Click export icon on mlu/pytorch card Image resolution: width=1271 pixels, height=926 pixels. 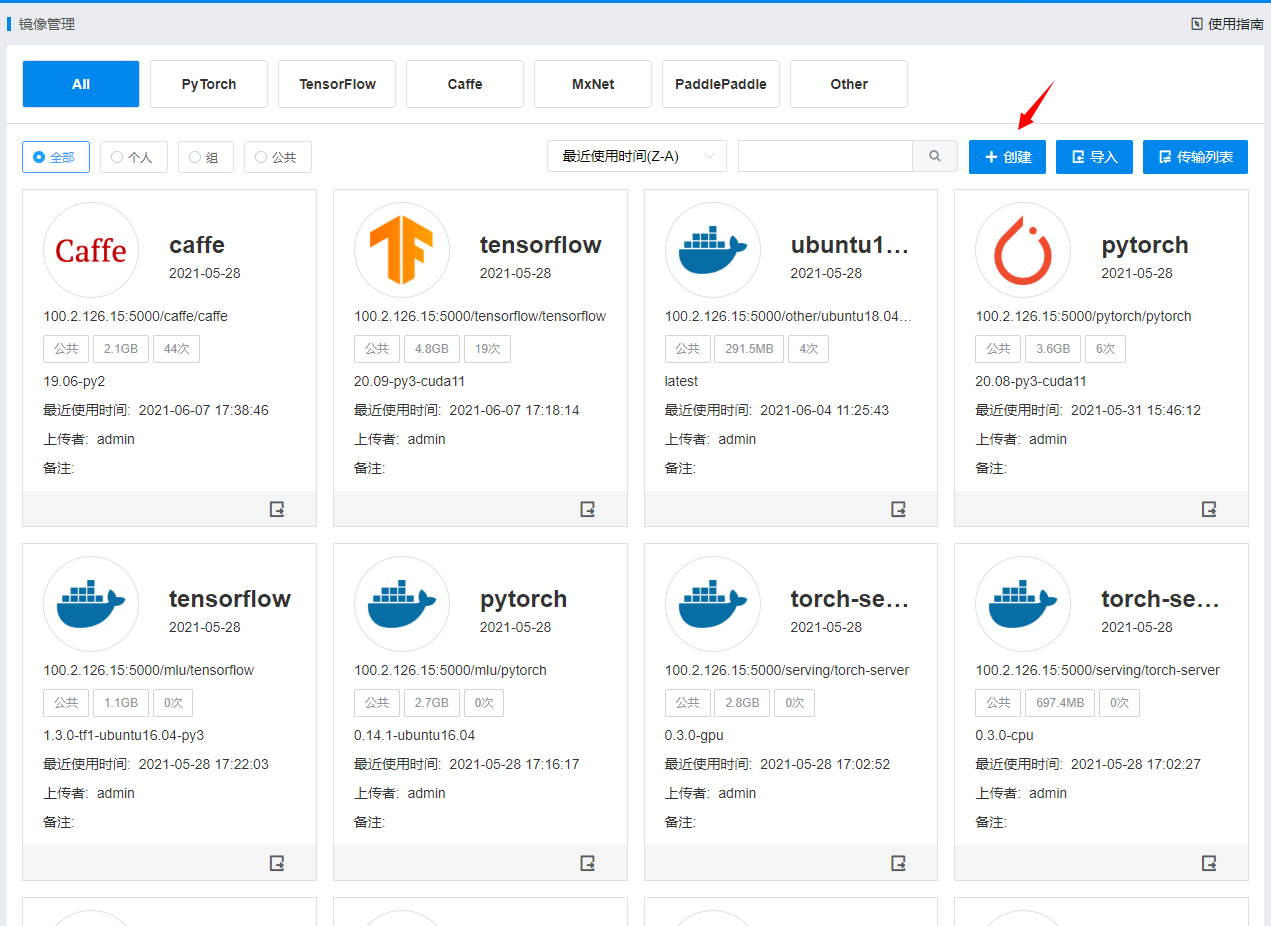tap(588, 863)
